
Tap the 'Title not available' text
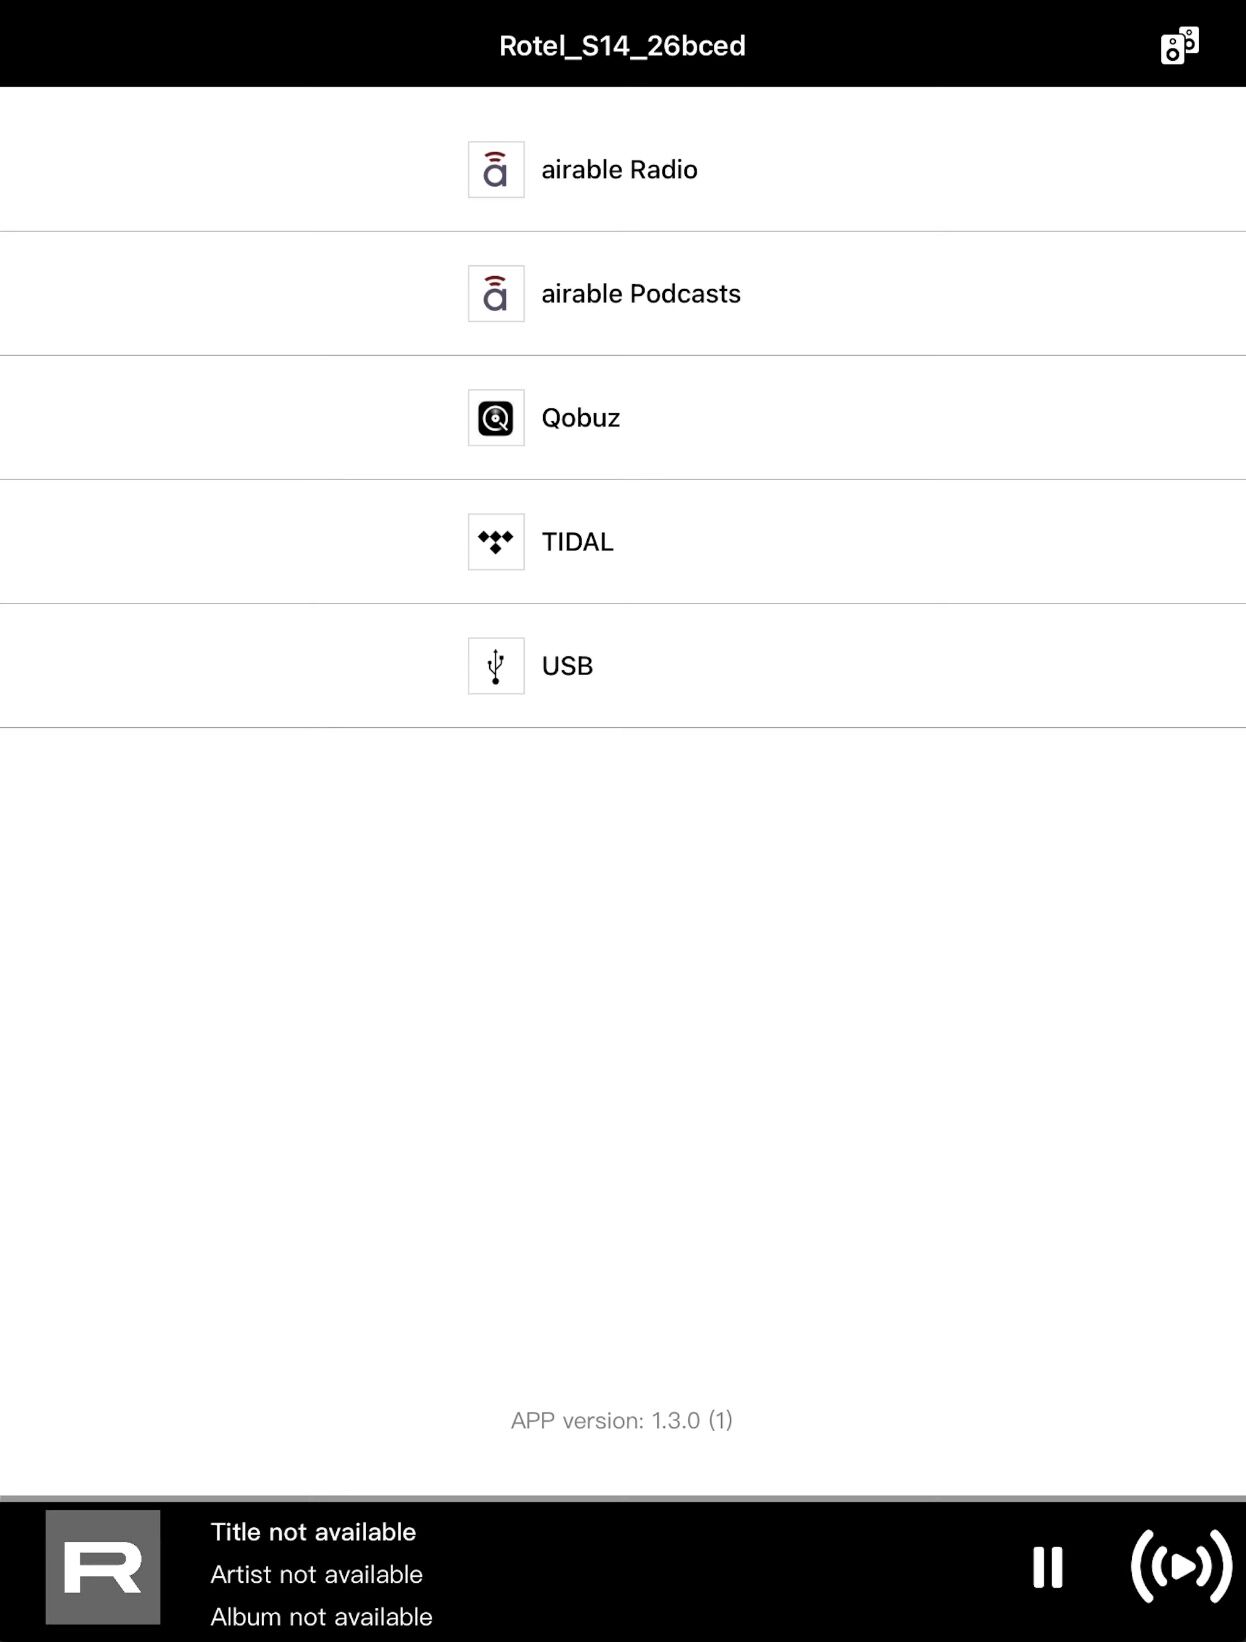coord(313,1532)
